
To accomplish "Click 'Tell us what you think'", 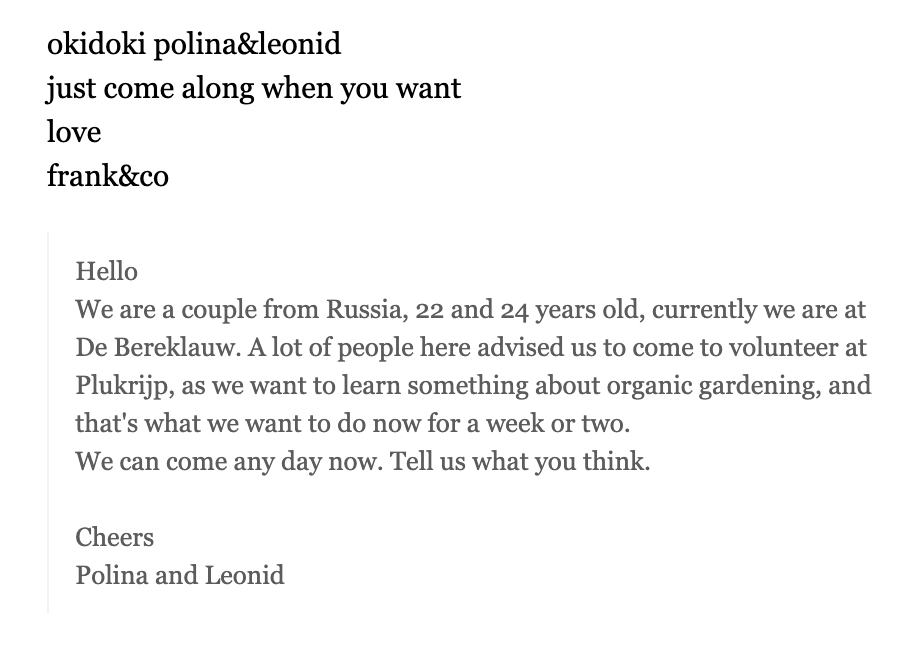I will coord(517,463).
